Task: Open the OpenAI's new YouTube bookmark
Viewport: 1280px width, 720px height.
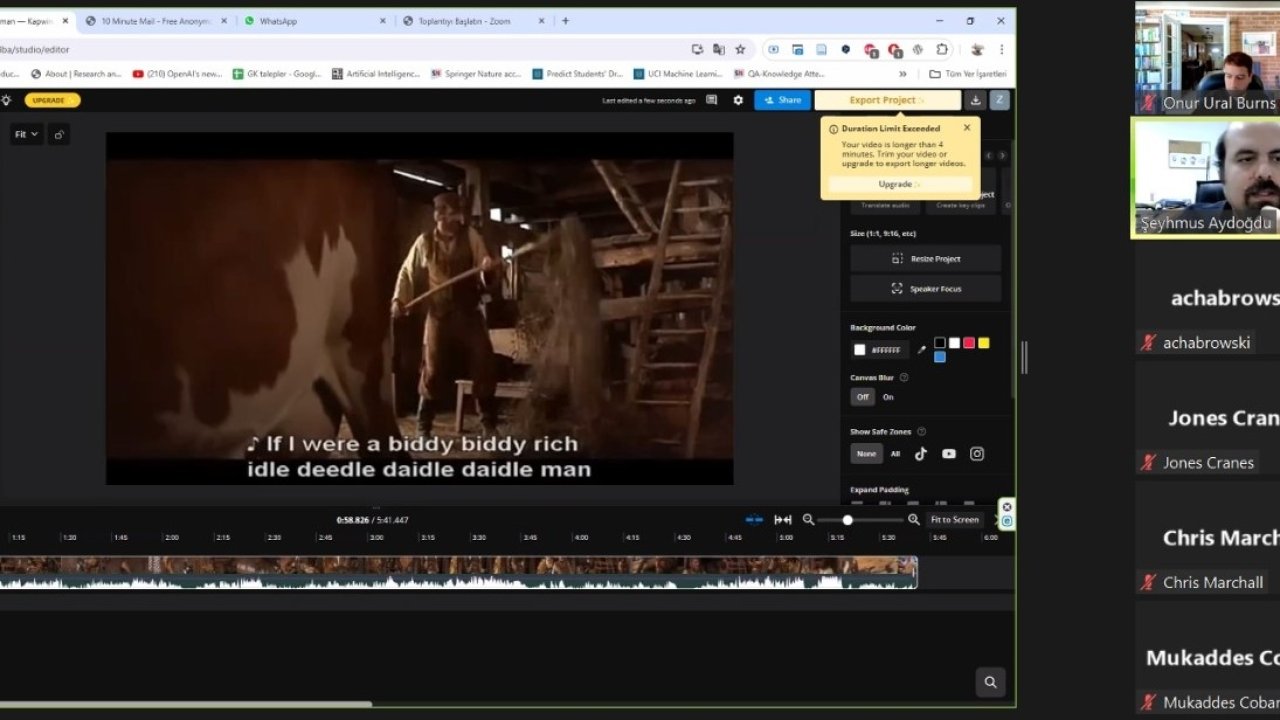Action: 178,74
